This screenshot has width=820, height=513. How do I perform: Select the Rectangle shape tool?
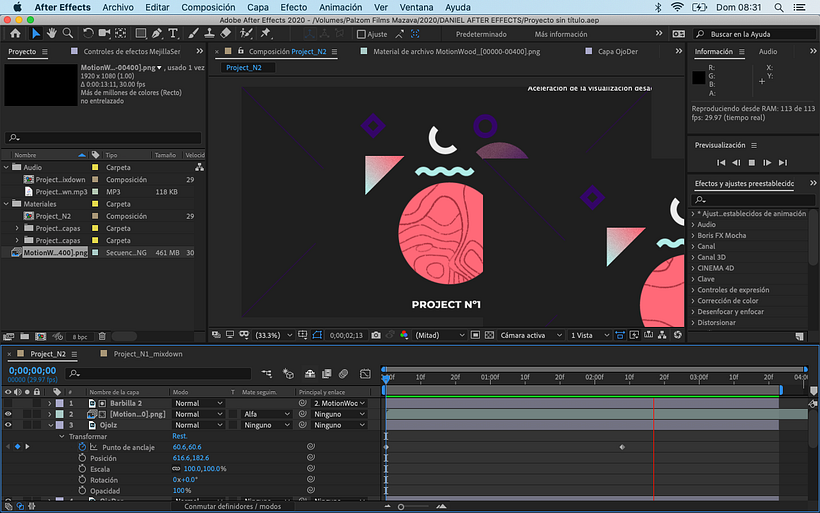(140, 33)
